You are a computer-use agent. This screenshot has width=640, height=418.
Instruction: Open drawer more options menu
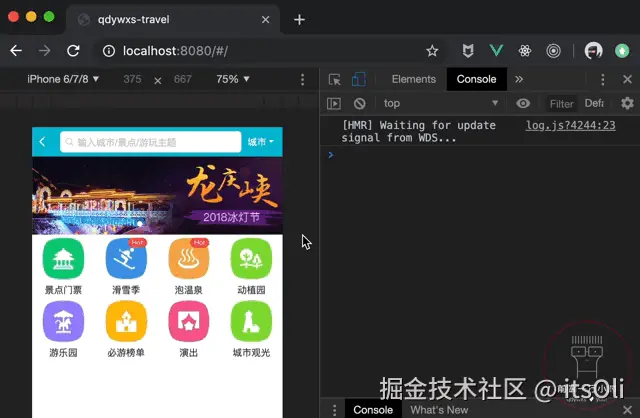(334, 410)
